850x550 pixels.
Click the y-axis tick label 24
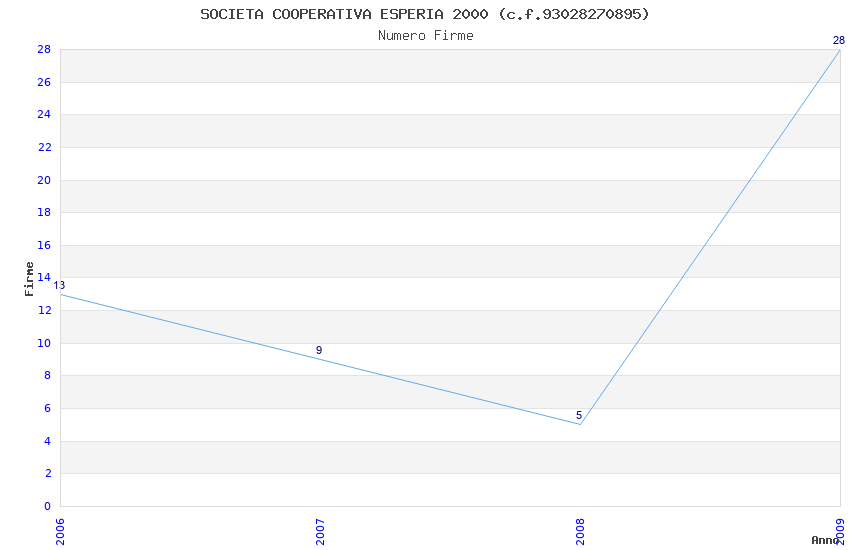44,114
